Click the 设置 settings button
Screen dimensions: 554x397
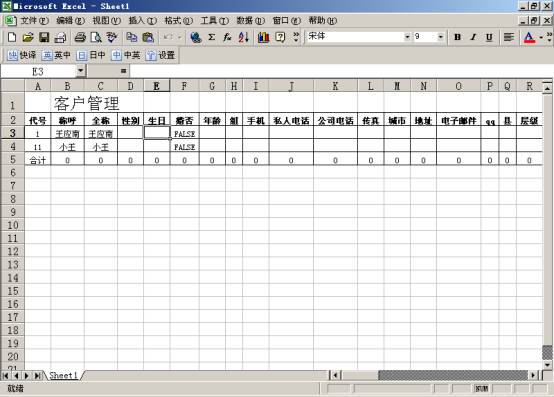pos(160,55)
